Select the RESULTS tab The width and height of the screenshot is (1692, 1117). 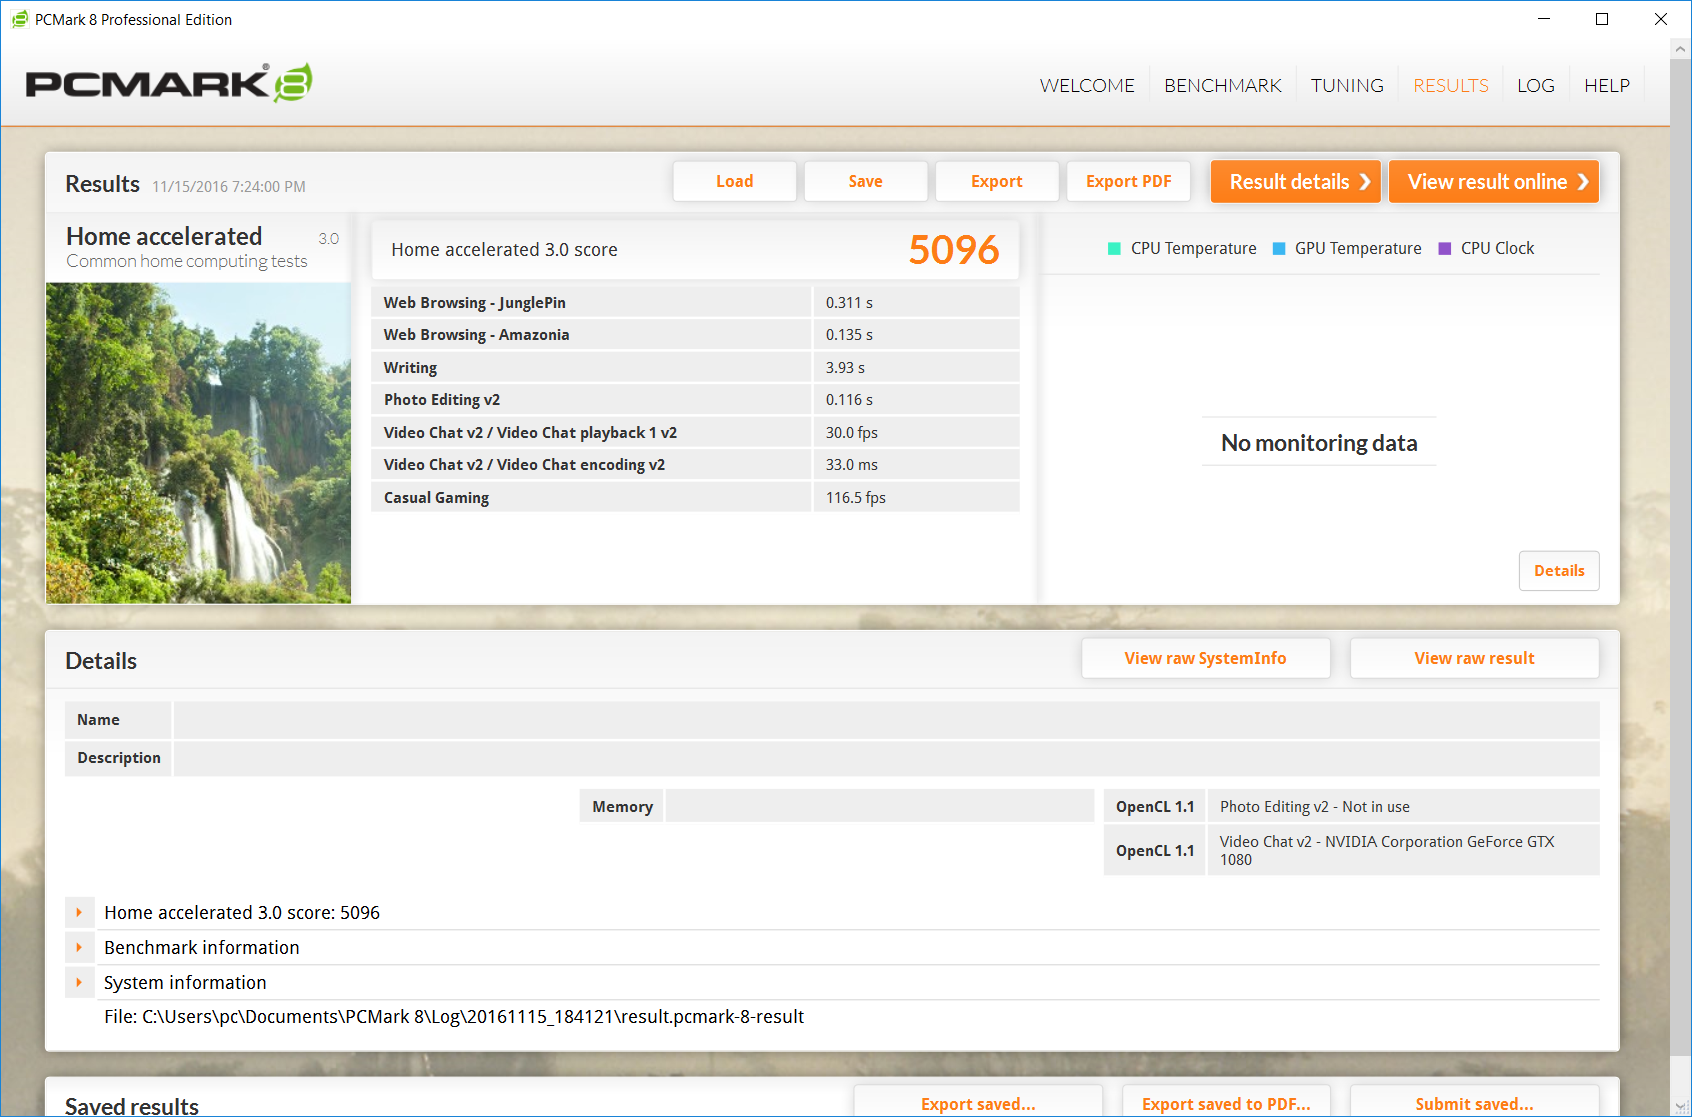point(1450,85)
